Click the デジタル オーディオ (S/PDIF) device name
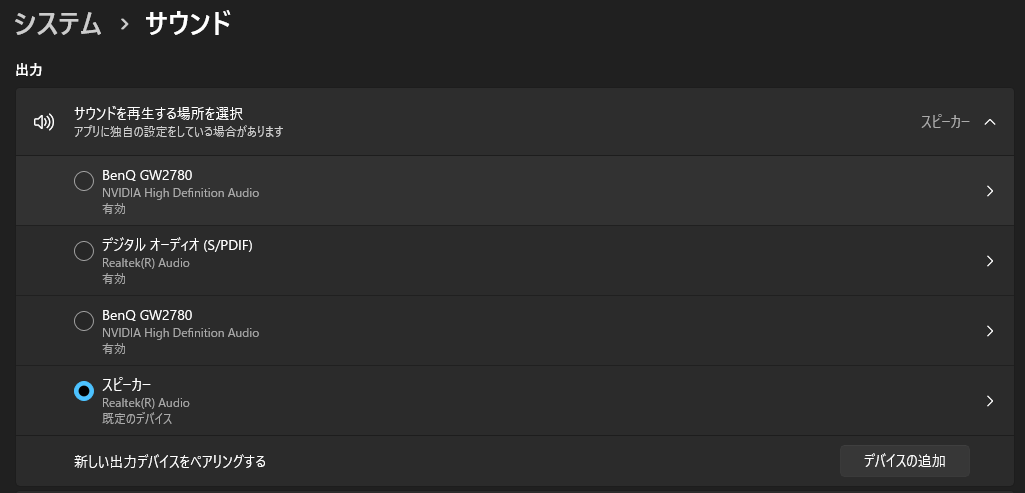Screen dimensions: 1025x493 click(177, 245)
